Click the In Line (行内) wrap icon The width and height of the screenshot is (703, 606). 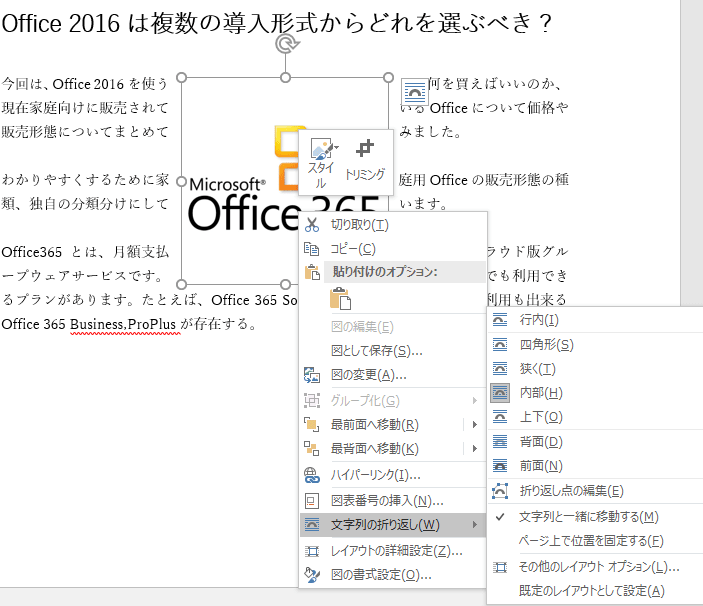point(500,320)
